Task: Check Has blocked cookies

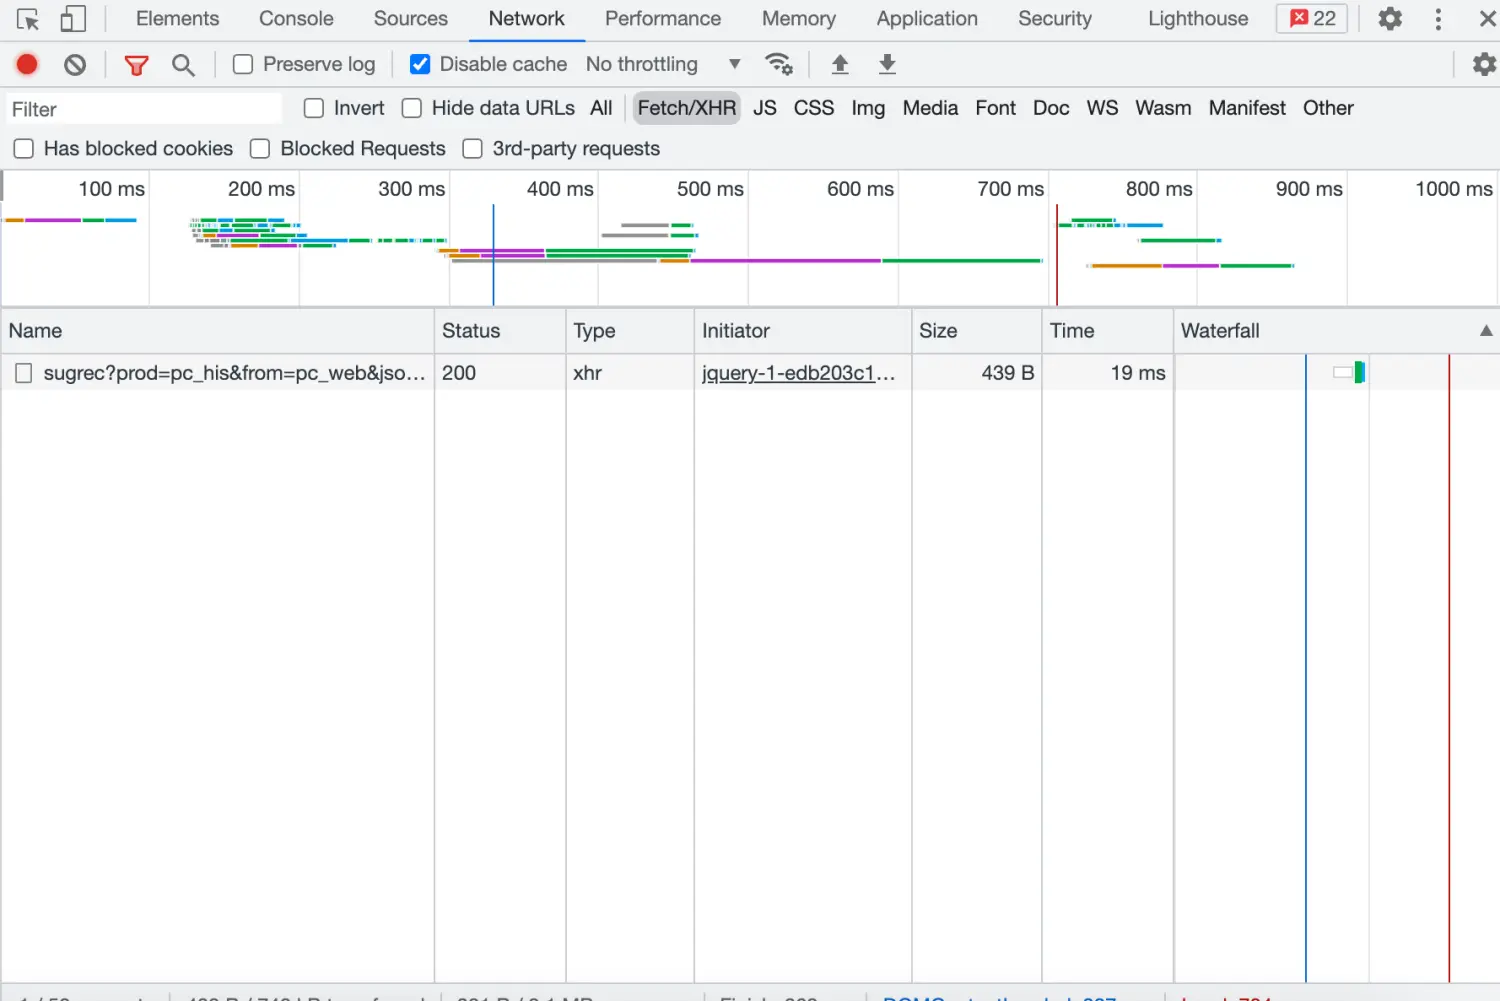Action: (24, 149)
